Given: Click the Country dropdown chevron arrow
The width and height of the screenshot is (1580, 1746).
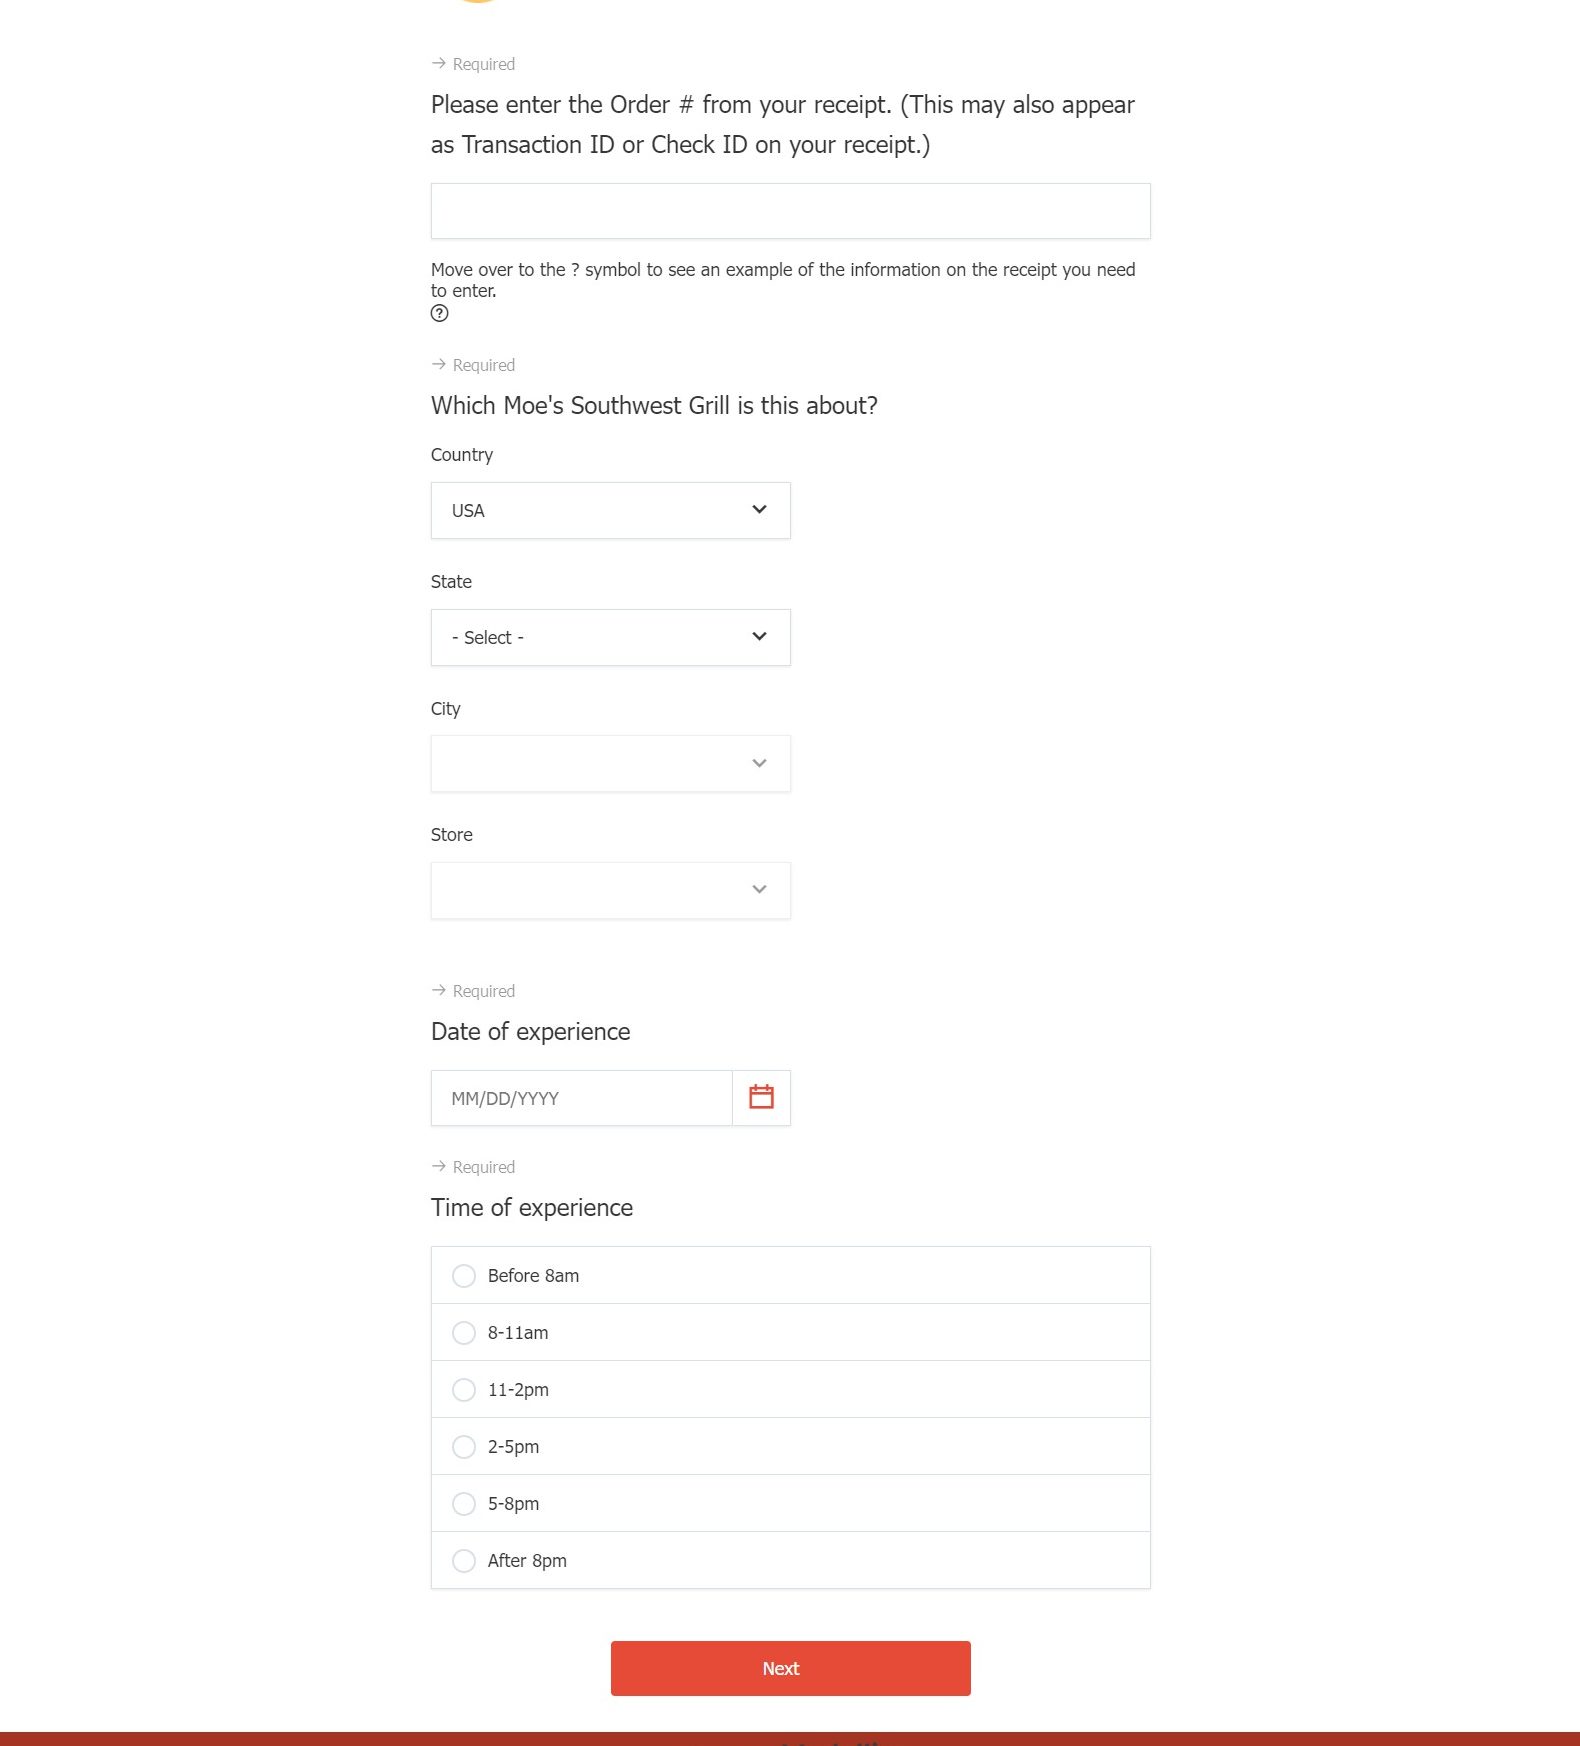Looking at the screenshot, I should (x=760, y=510).
